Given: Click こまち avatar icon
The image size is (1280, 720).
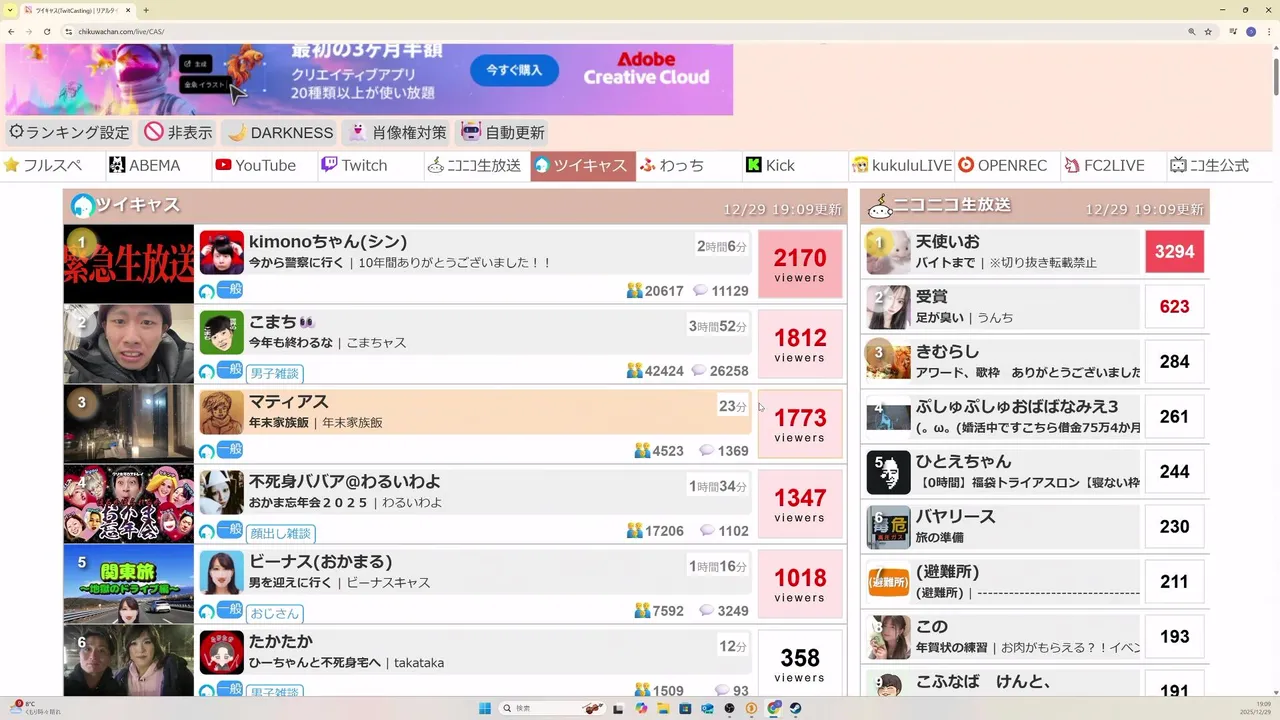Looking at the screenshot, I should (x=221, y=332).
